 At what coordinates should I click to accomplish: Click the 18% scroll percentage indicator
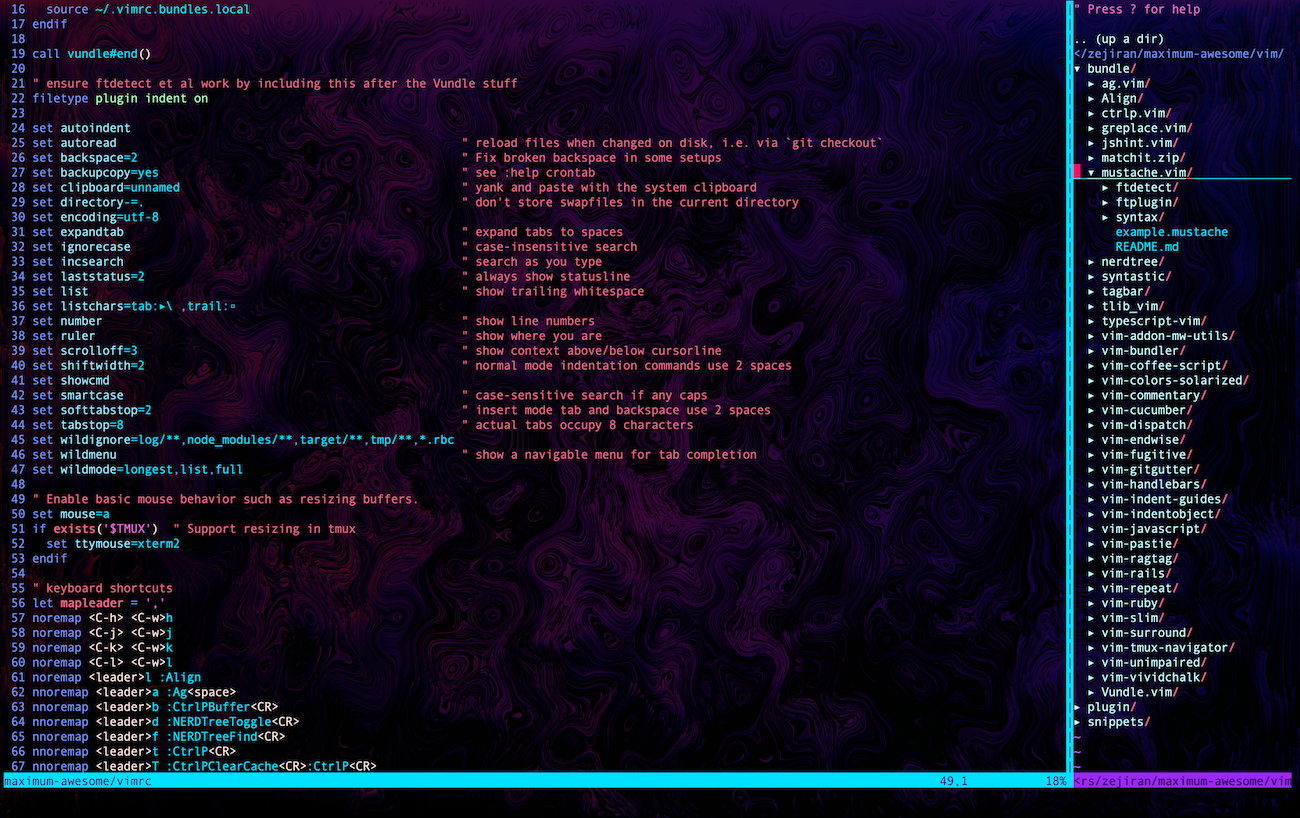[x=1056, y=781]
